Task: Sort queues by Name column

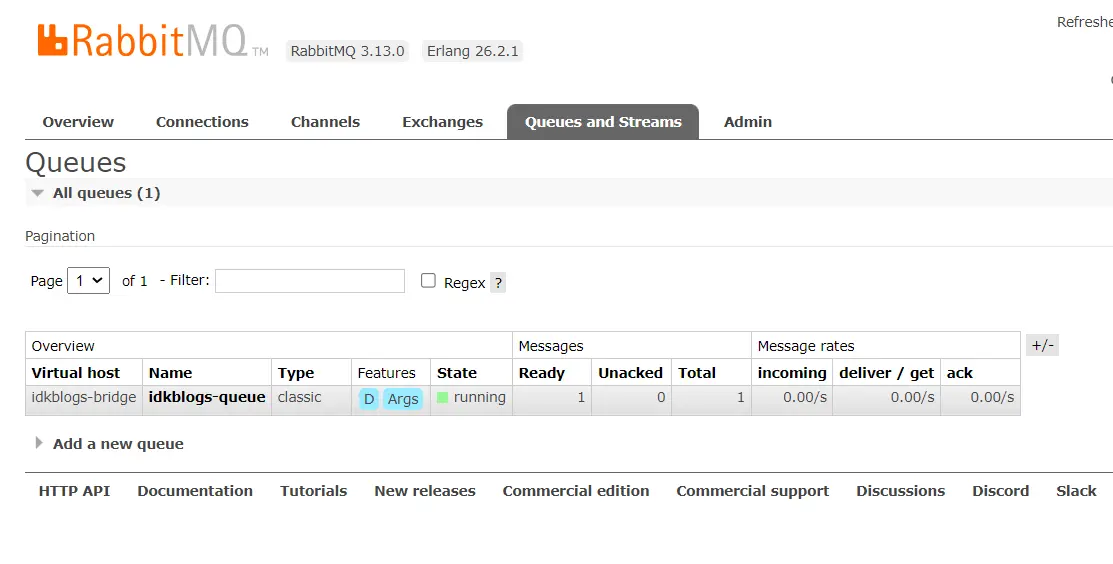Action: pos(170,373)
